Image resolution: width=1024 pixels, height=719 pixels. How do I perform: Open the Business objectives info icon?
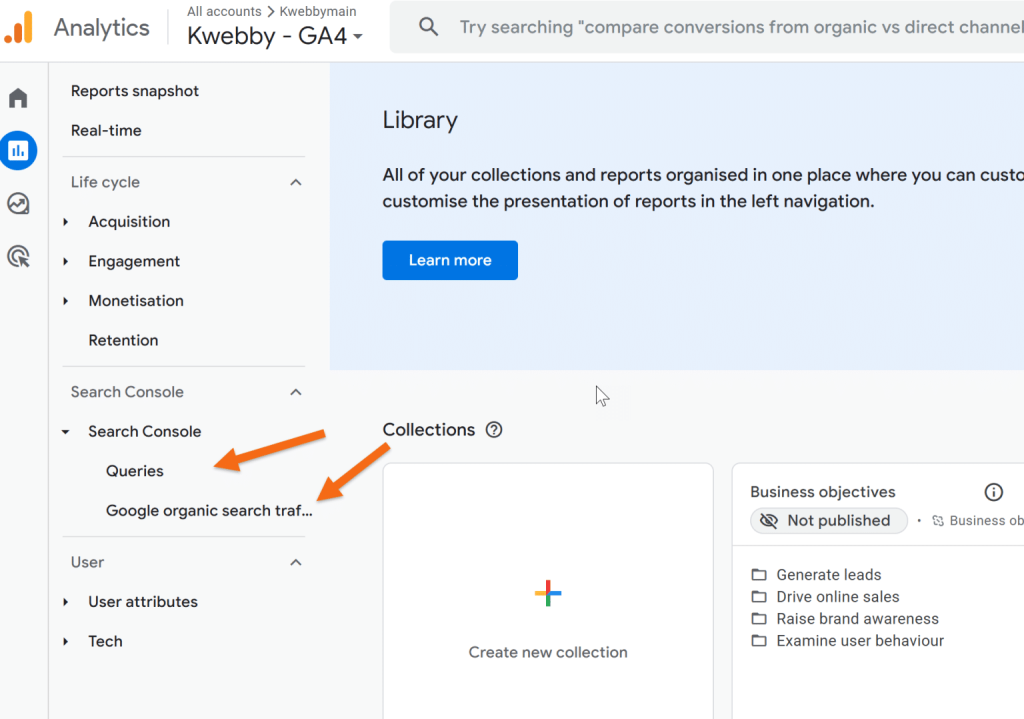coord(993,491)
